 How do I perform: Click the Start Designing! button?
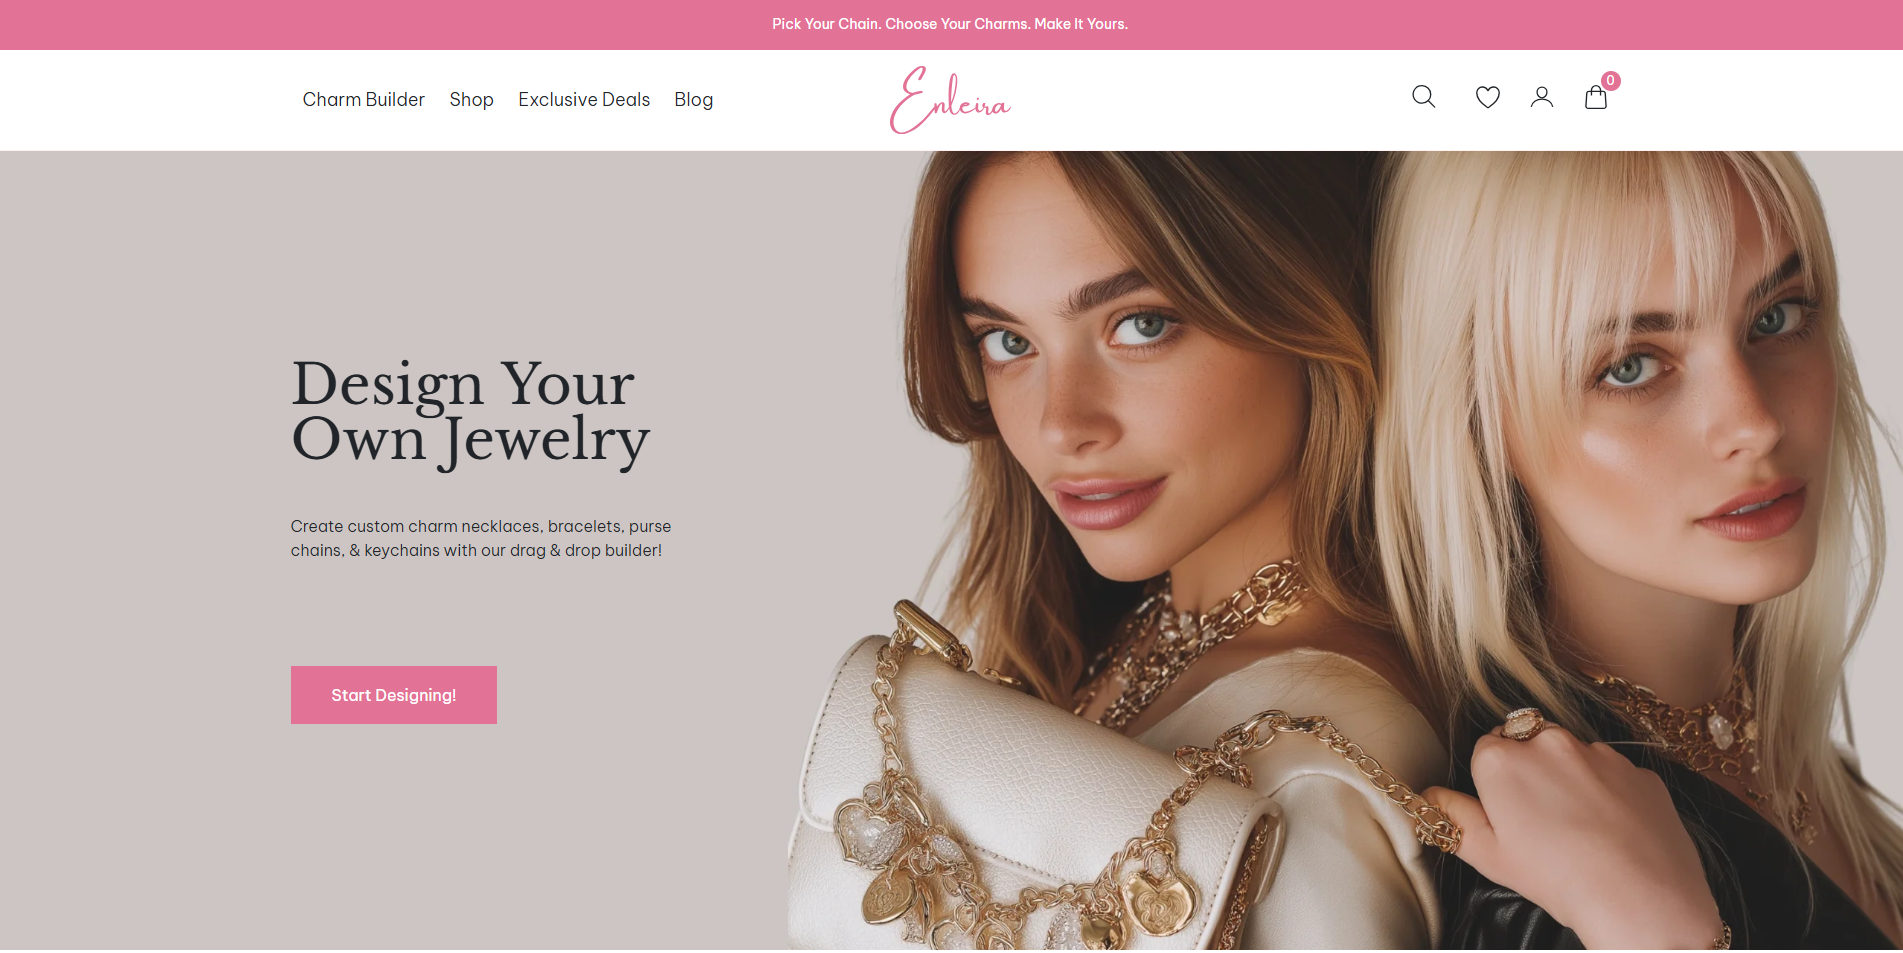(x=394, y=695)
